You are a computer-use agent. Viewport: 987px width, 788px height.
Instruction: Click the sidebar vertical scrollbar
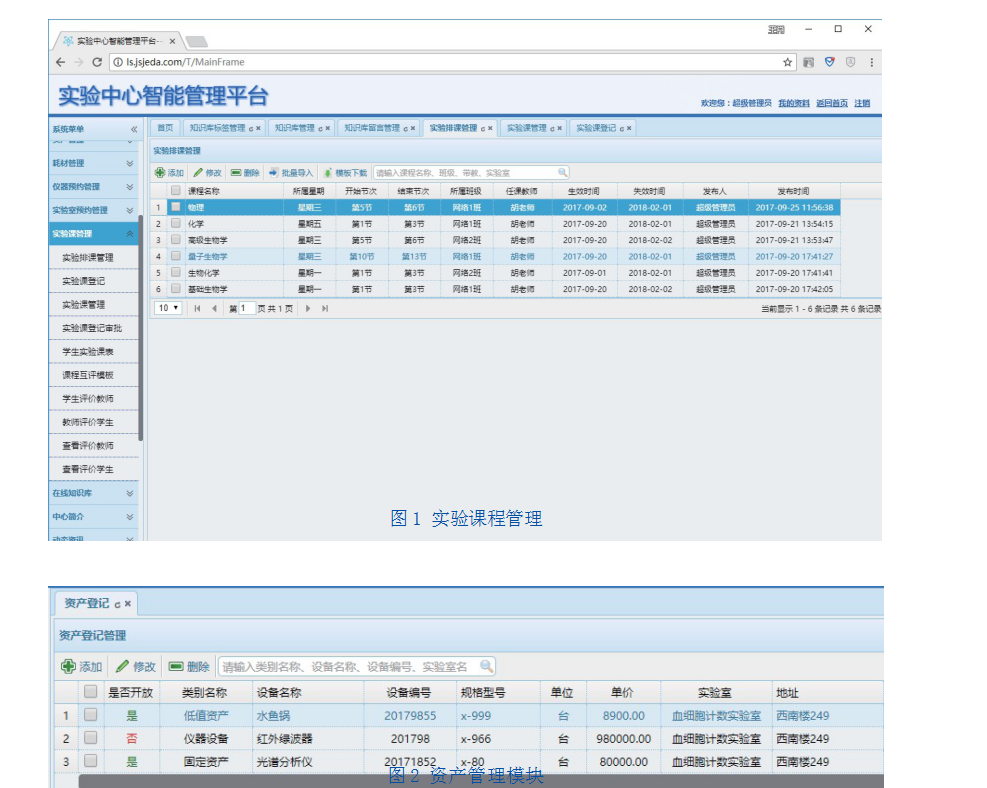141,327
